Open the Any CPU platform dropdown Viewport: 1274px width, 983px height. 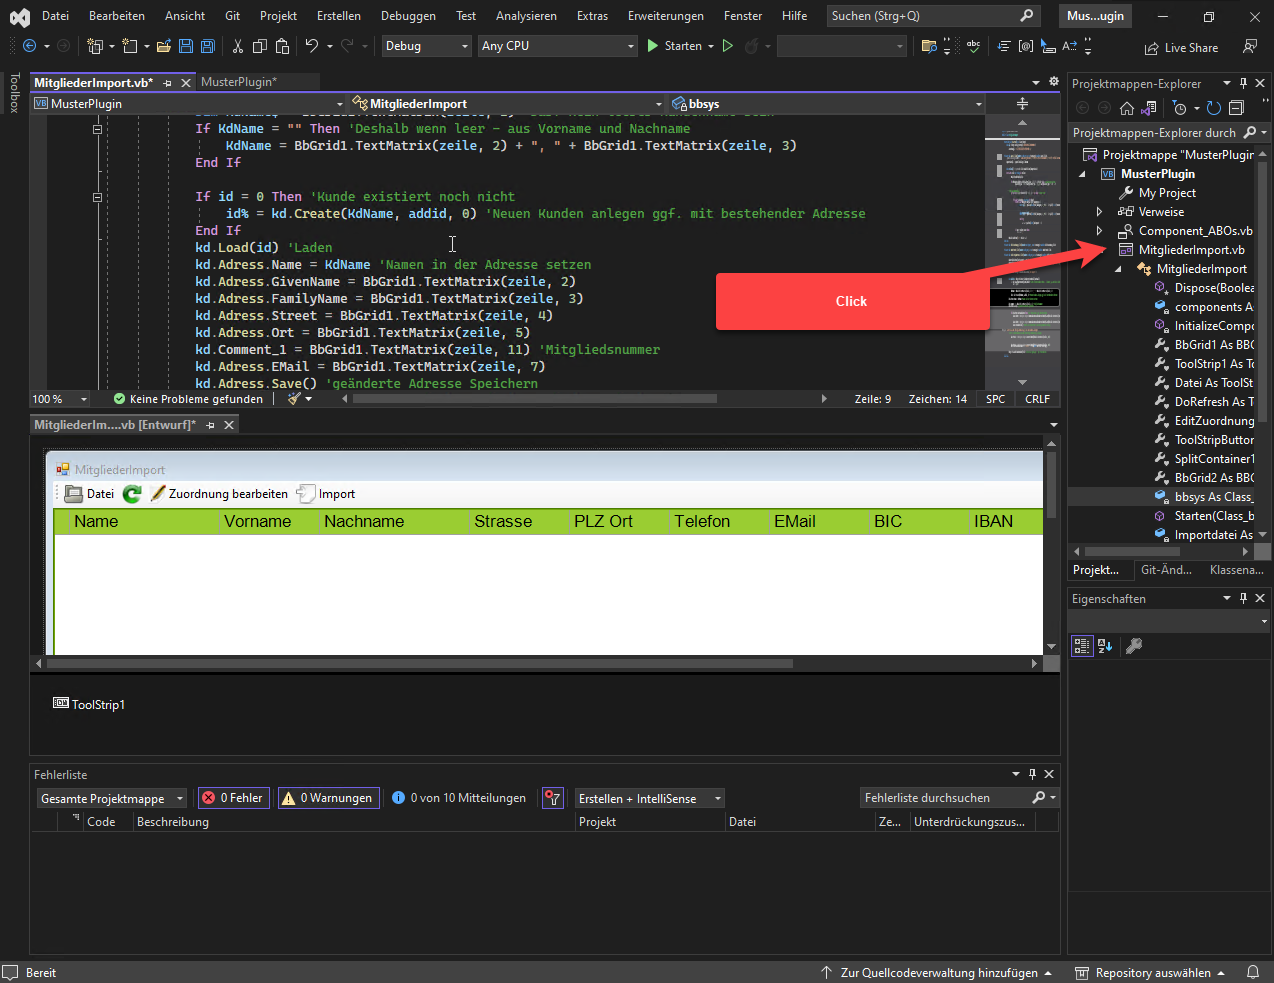557,46
